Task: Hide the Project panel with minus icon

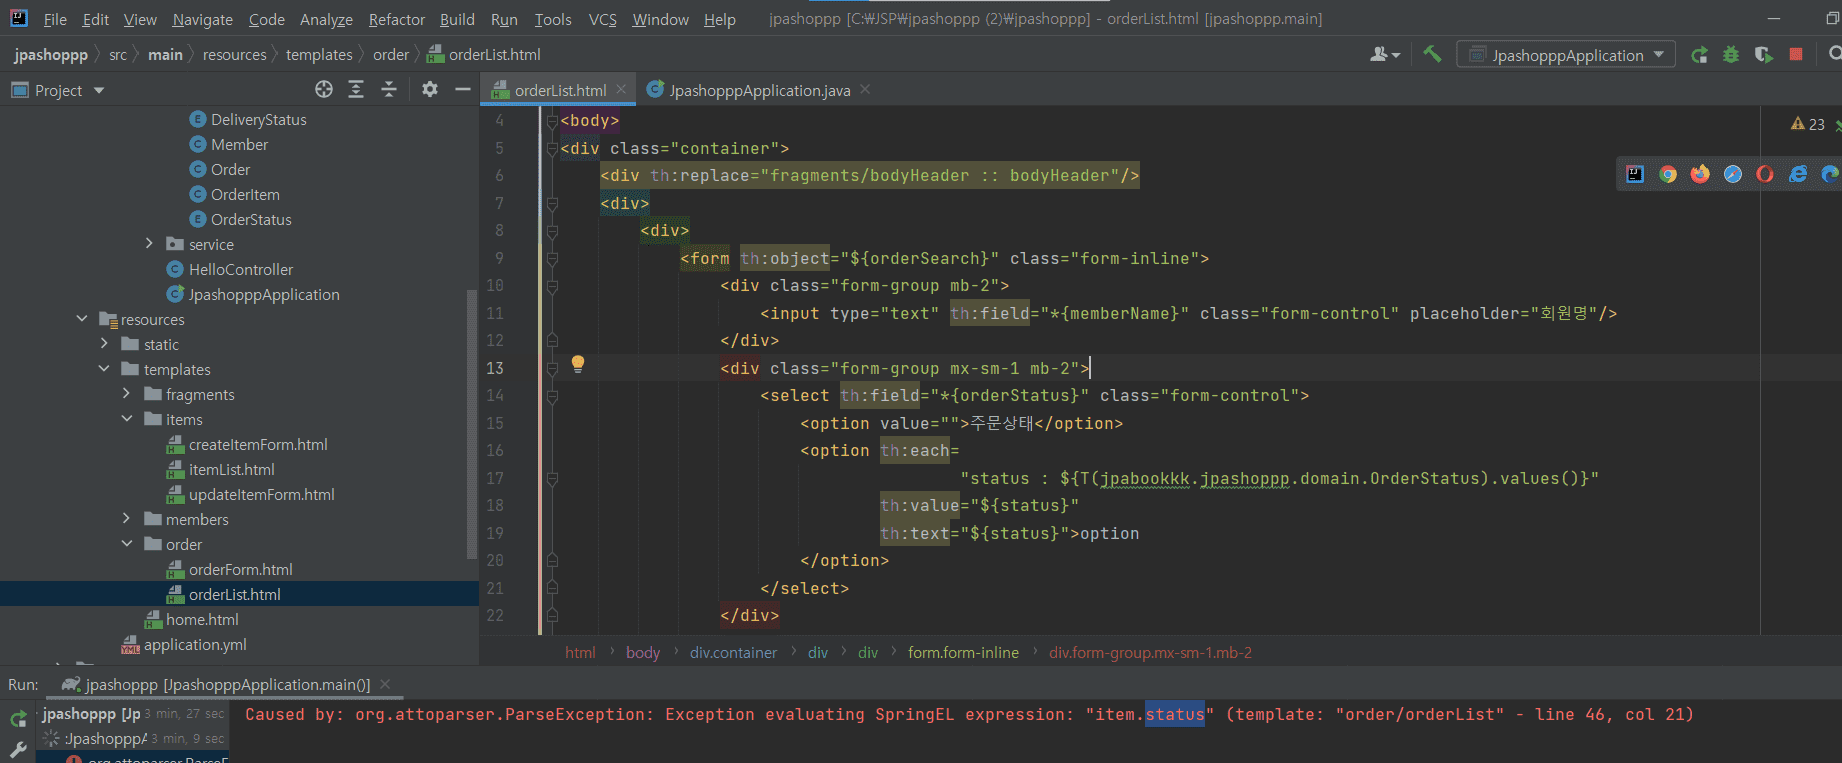Action: [x=462, y=90]
